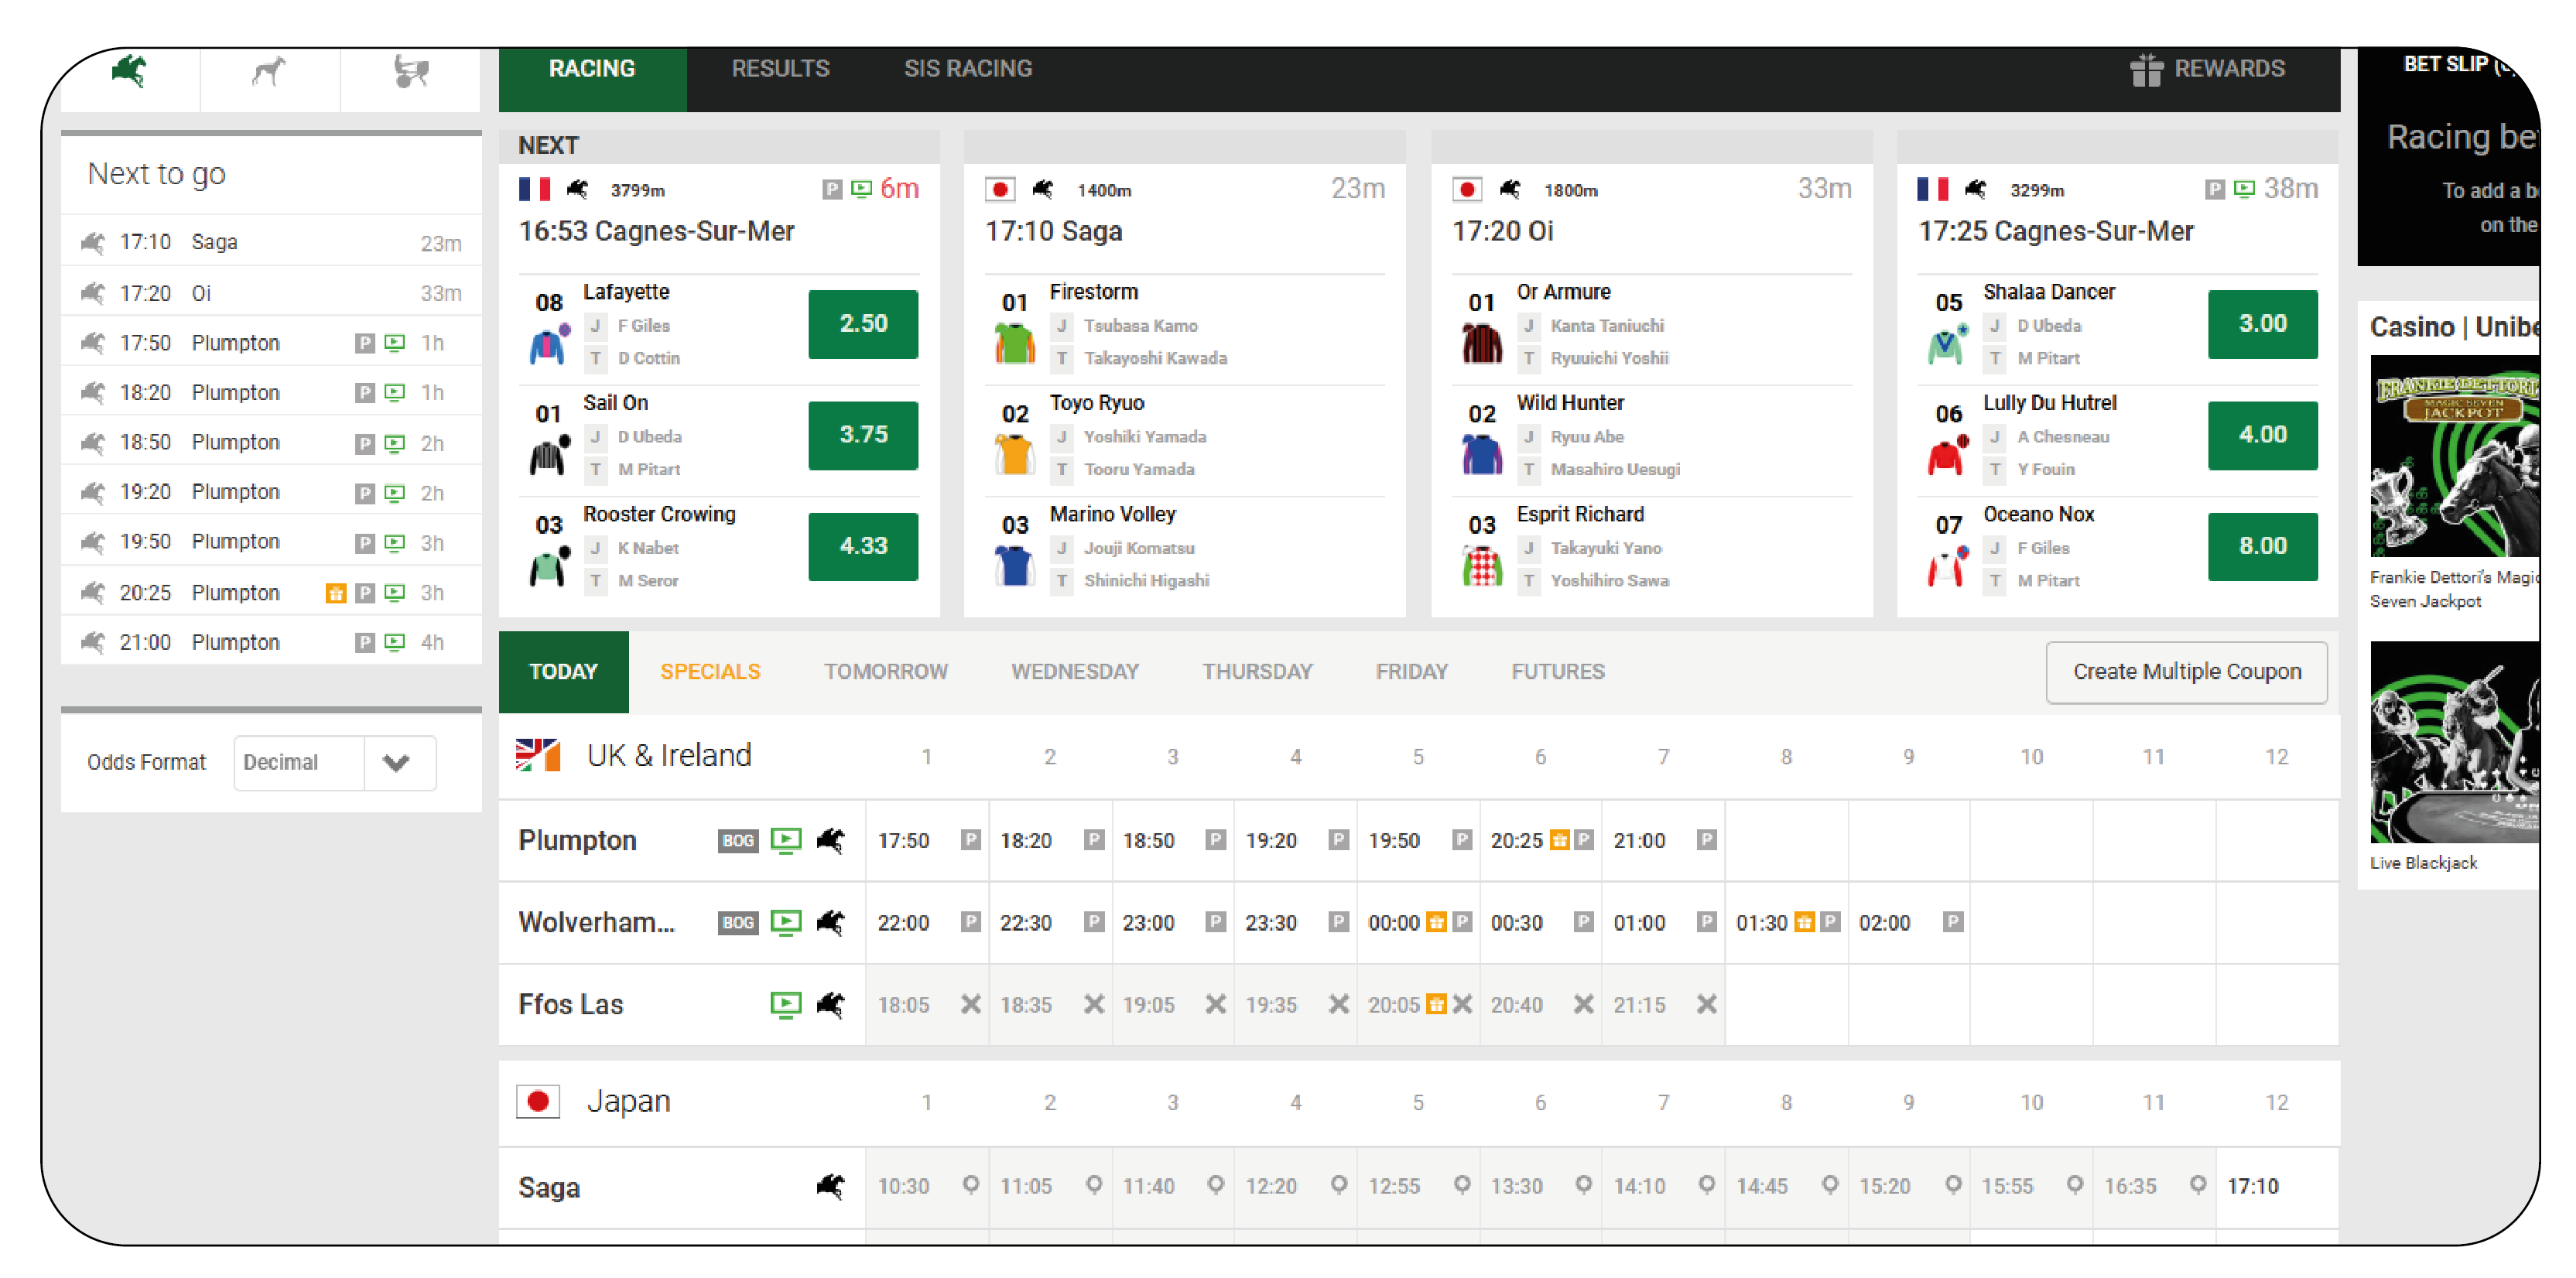Click the gift icon on Wolverhampton 01:30 race
Image resolution: width=2576 pixels, height=1278 pixels.
coord(1804,922)
